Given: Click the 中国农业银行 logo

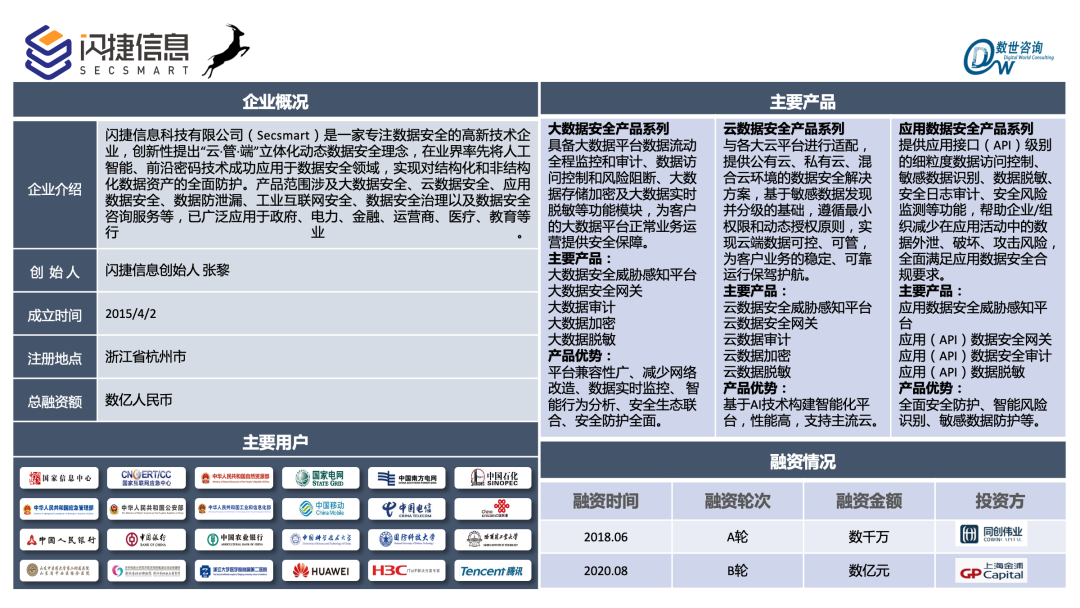Looking at the screenshot, I should [x=233, y=540].
